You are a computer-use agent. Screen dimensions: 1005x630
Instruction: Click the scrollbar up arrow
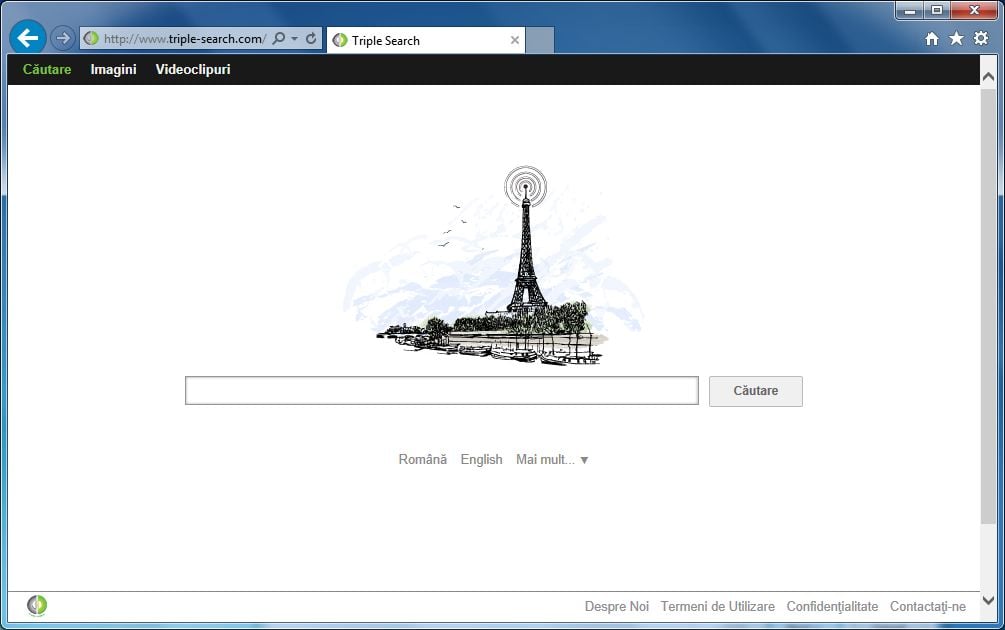click(988, 76)
